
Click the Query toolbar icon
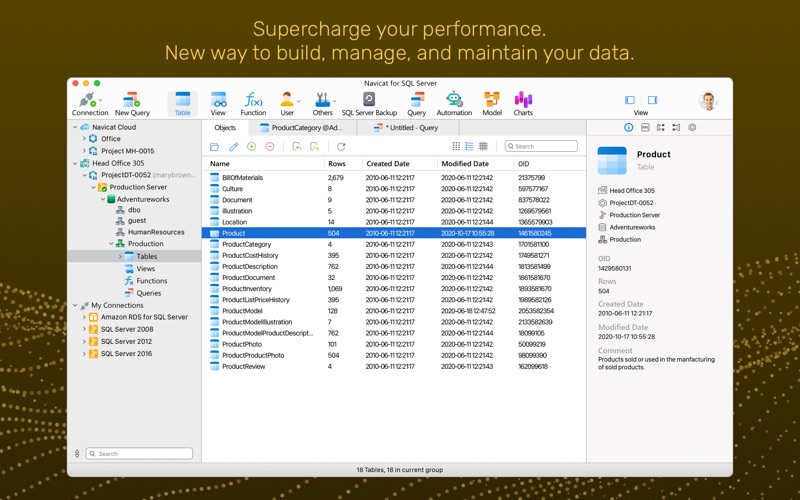[x=416, y=104]
